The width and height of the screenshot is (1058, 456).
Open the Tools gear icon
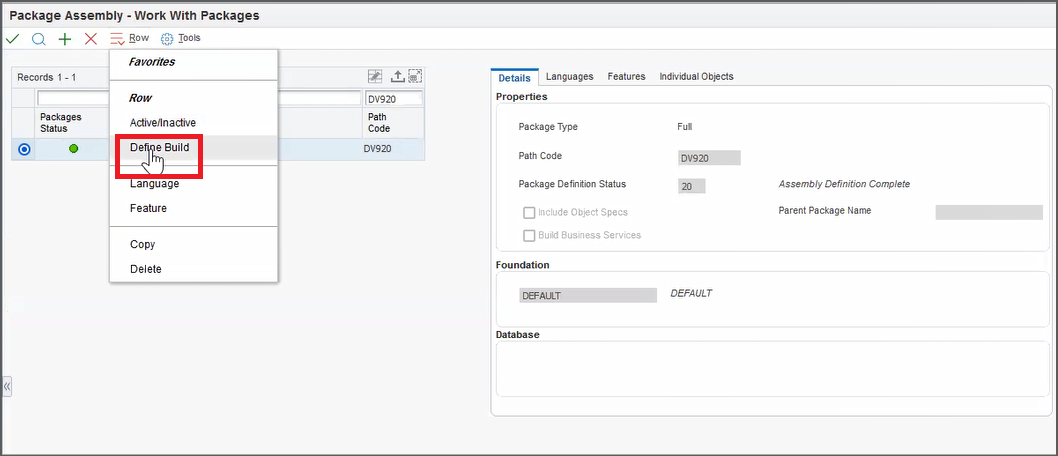(x=167, y=38)
